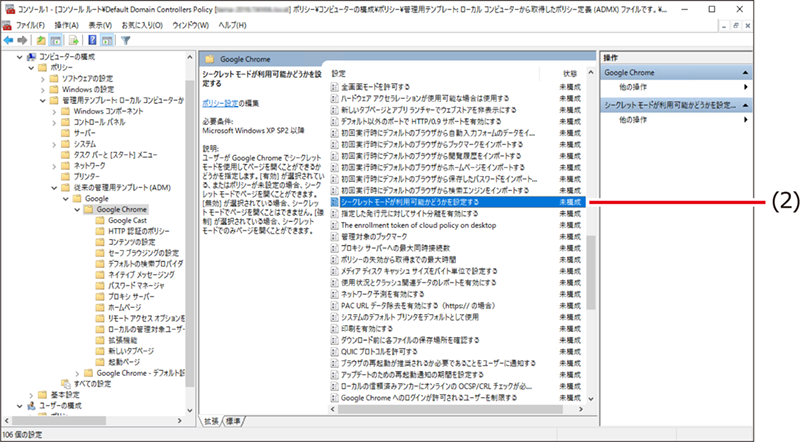Viewport: 803px width, 442px height.
Task: Select プロキシ サーバーへの最大同時接続数 policy row
Action: click(x=457, y=248)
